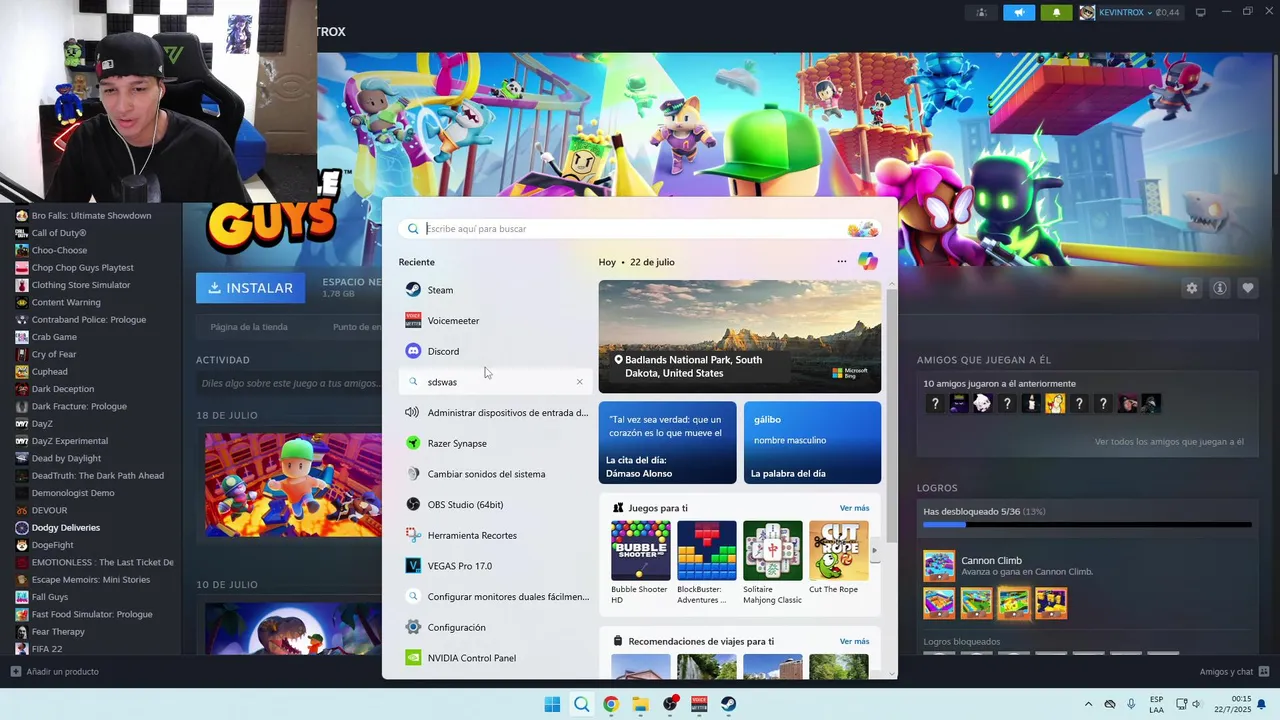This screenshot has width=1280, height=720.
Task: Click Windows Start button on taskbar
Action: point(552,704)
